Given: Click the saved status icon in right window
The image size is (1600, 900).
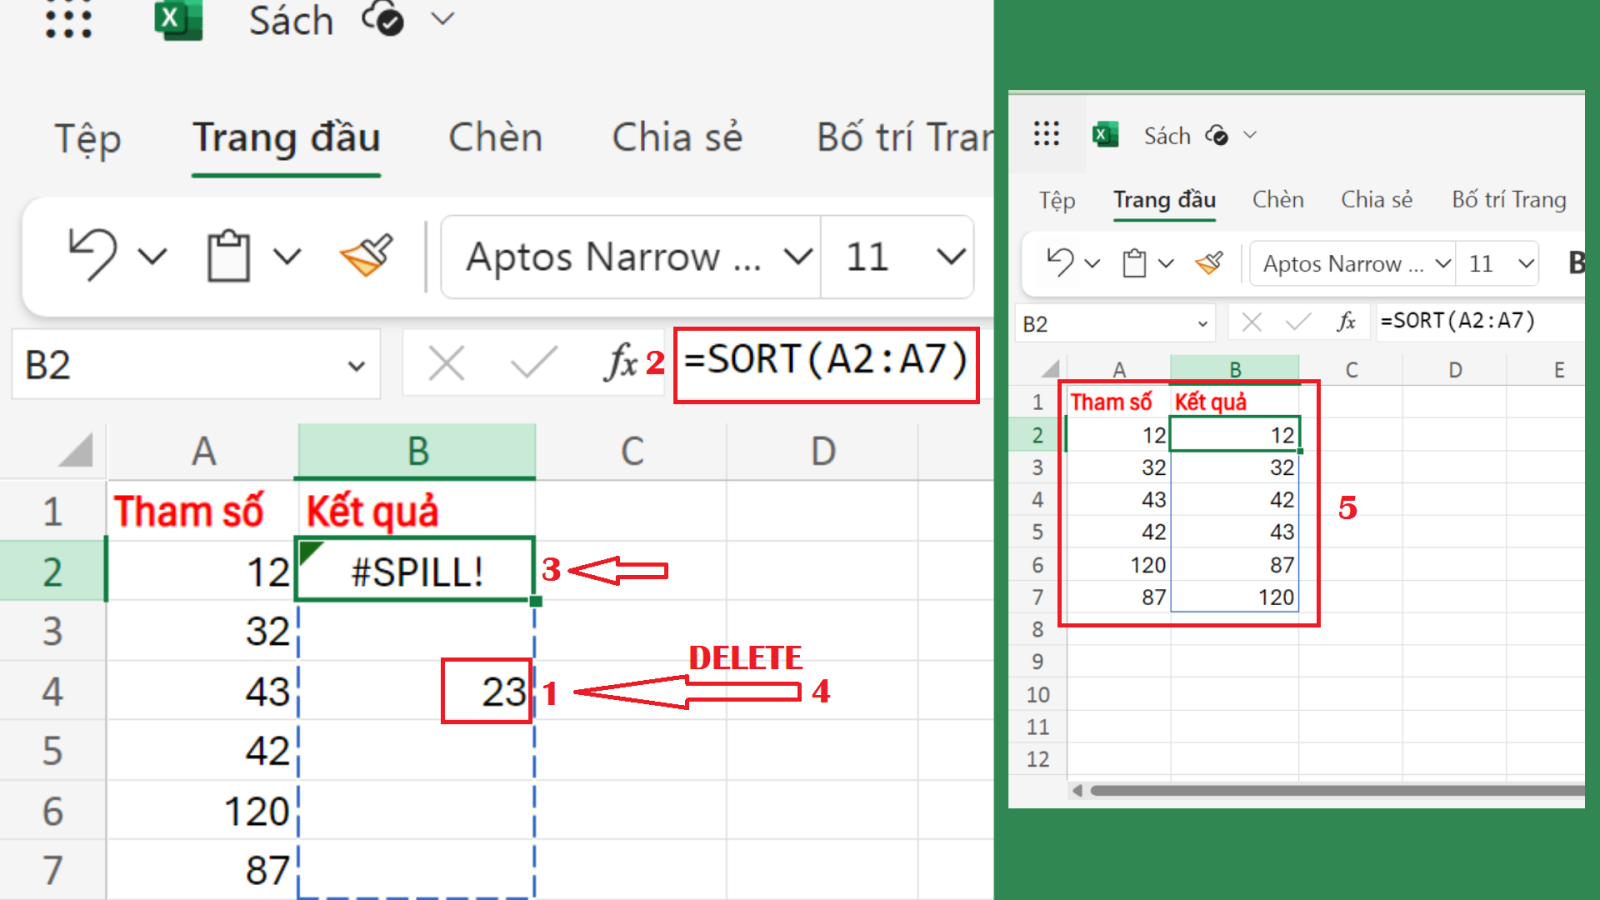Looking at the screenshot, I should [1217, 134].
